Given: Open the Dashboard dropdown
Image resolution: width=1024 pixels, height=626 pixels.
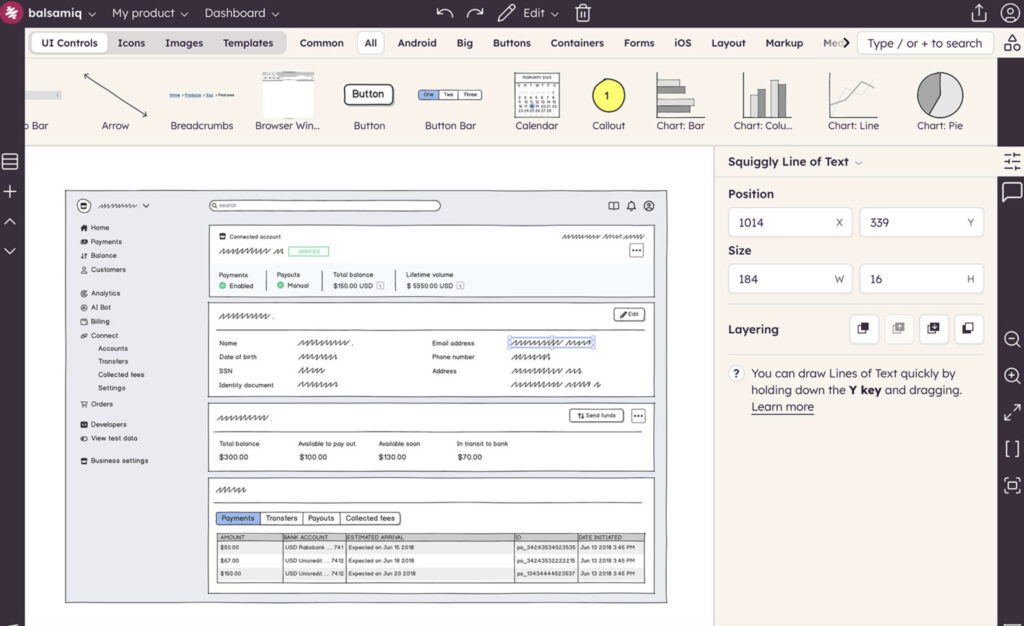Looking at the screenshot, I should (241, 13).
